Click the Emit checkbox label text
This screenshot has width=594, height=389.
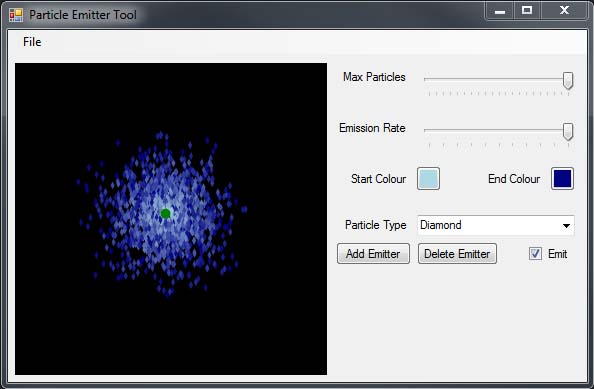(557, 254)
